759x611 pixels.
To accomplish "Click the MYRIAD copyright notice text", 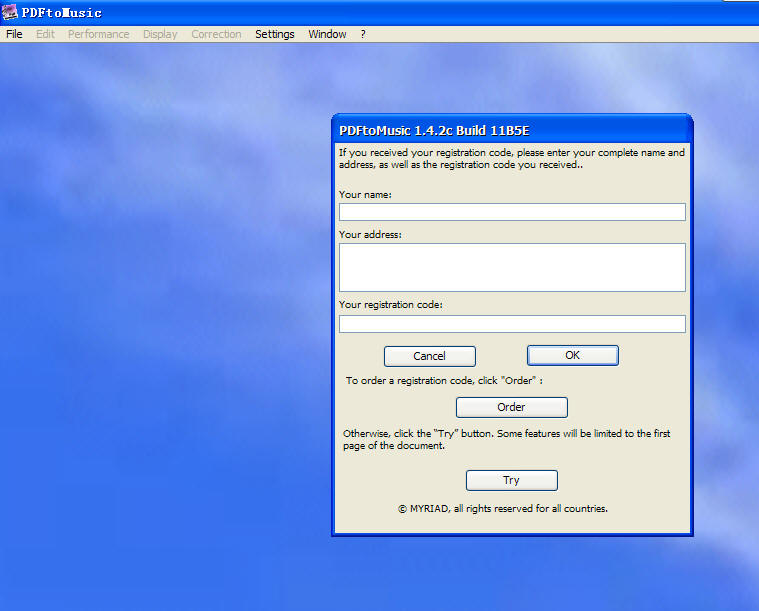I will click(x=503, y=509).
